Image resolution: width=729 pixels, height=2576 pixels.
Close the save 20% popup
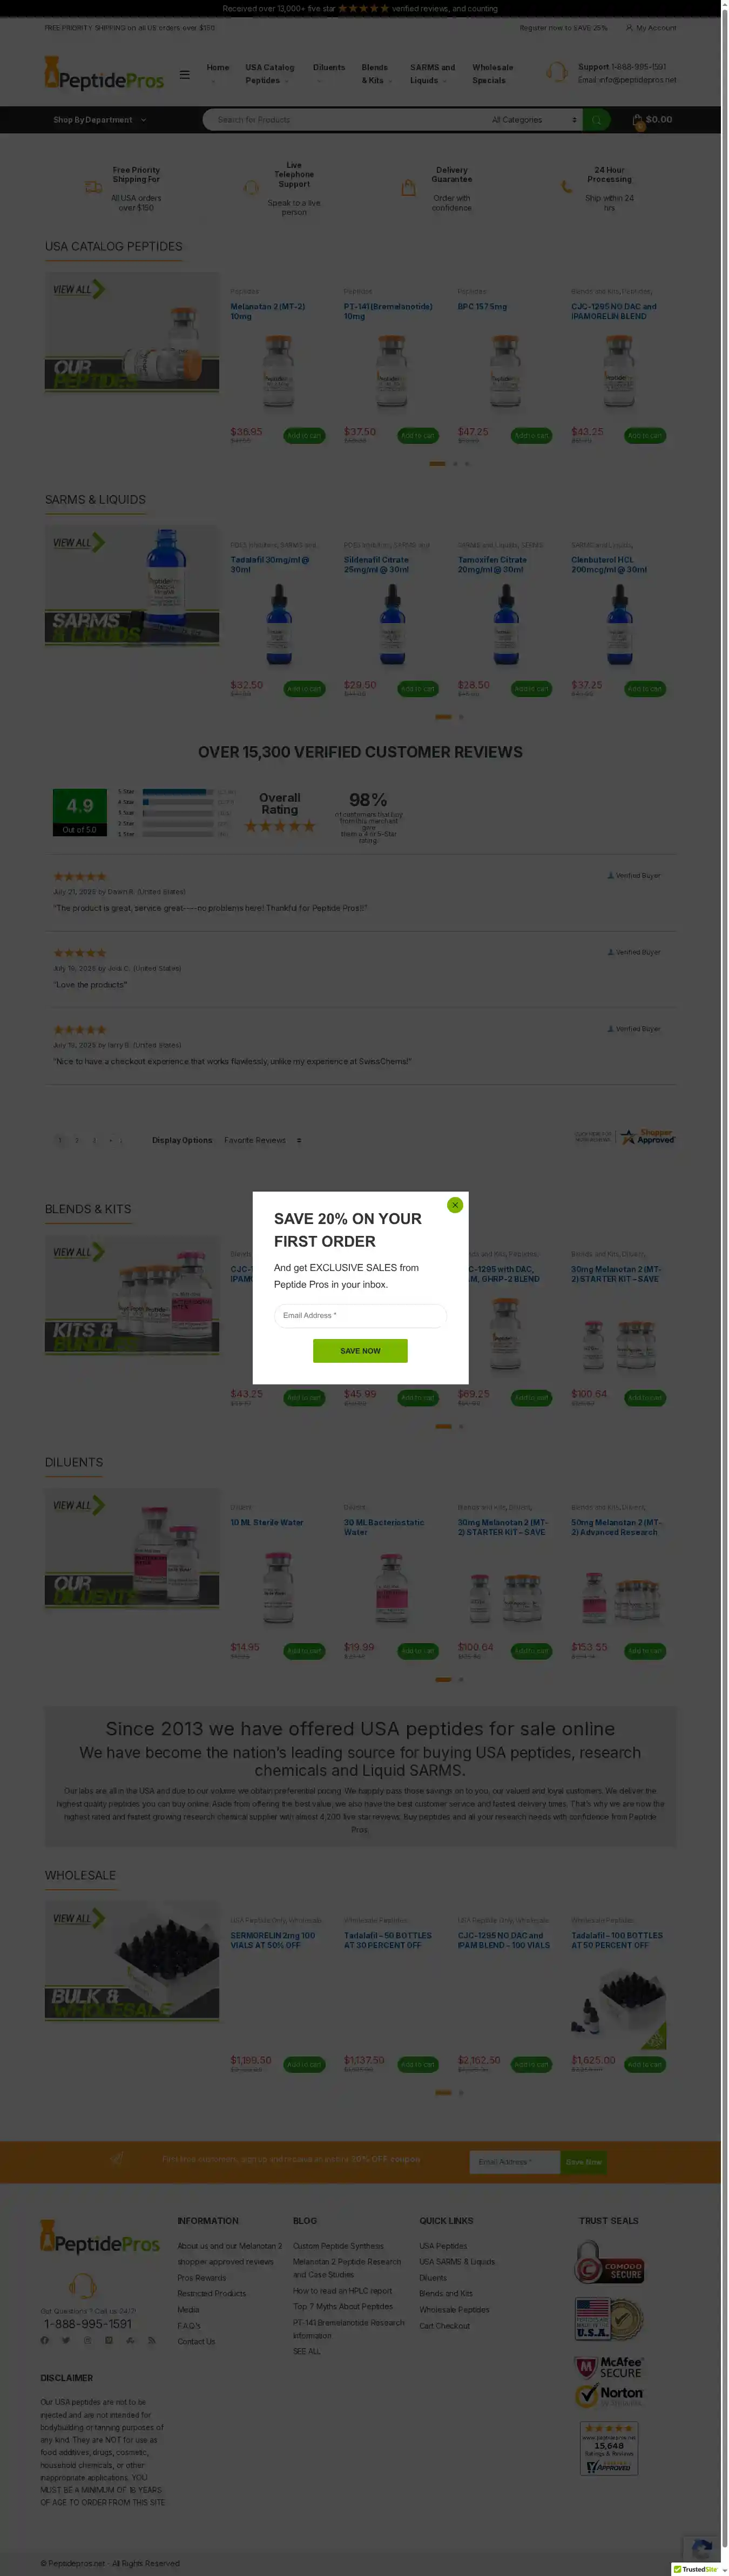(x=455, y=1204)
